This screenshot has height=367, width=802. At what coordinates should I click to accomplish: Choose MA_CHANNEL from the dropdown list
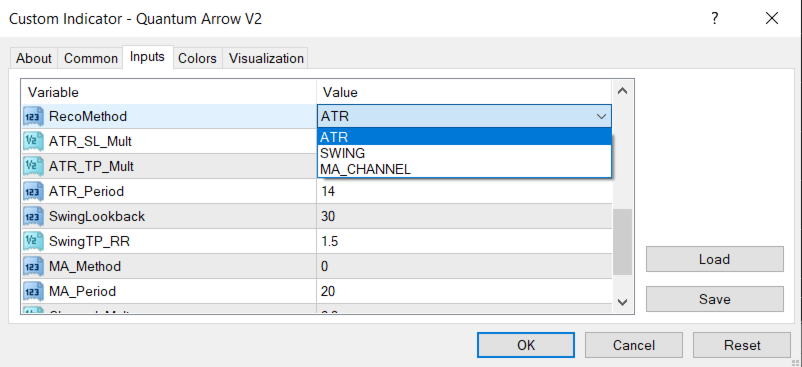click(x=464, y=169)
